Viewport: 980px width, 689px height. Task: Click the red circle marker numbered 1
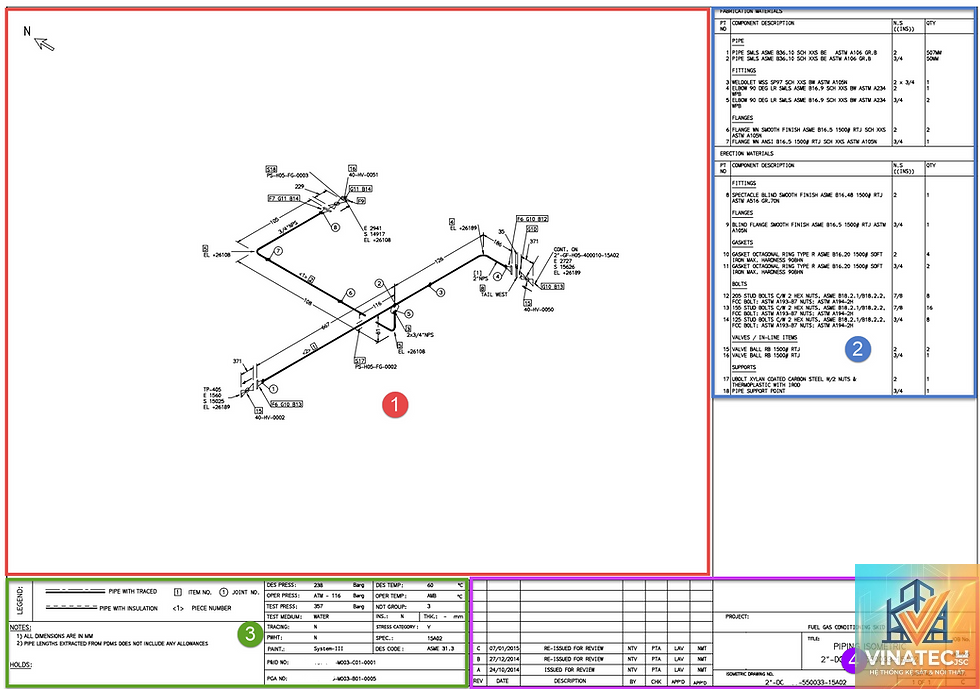395,405
